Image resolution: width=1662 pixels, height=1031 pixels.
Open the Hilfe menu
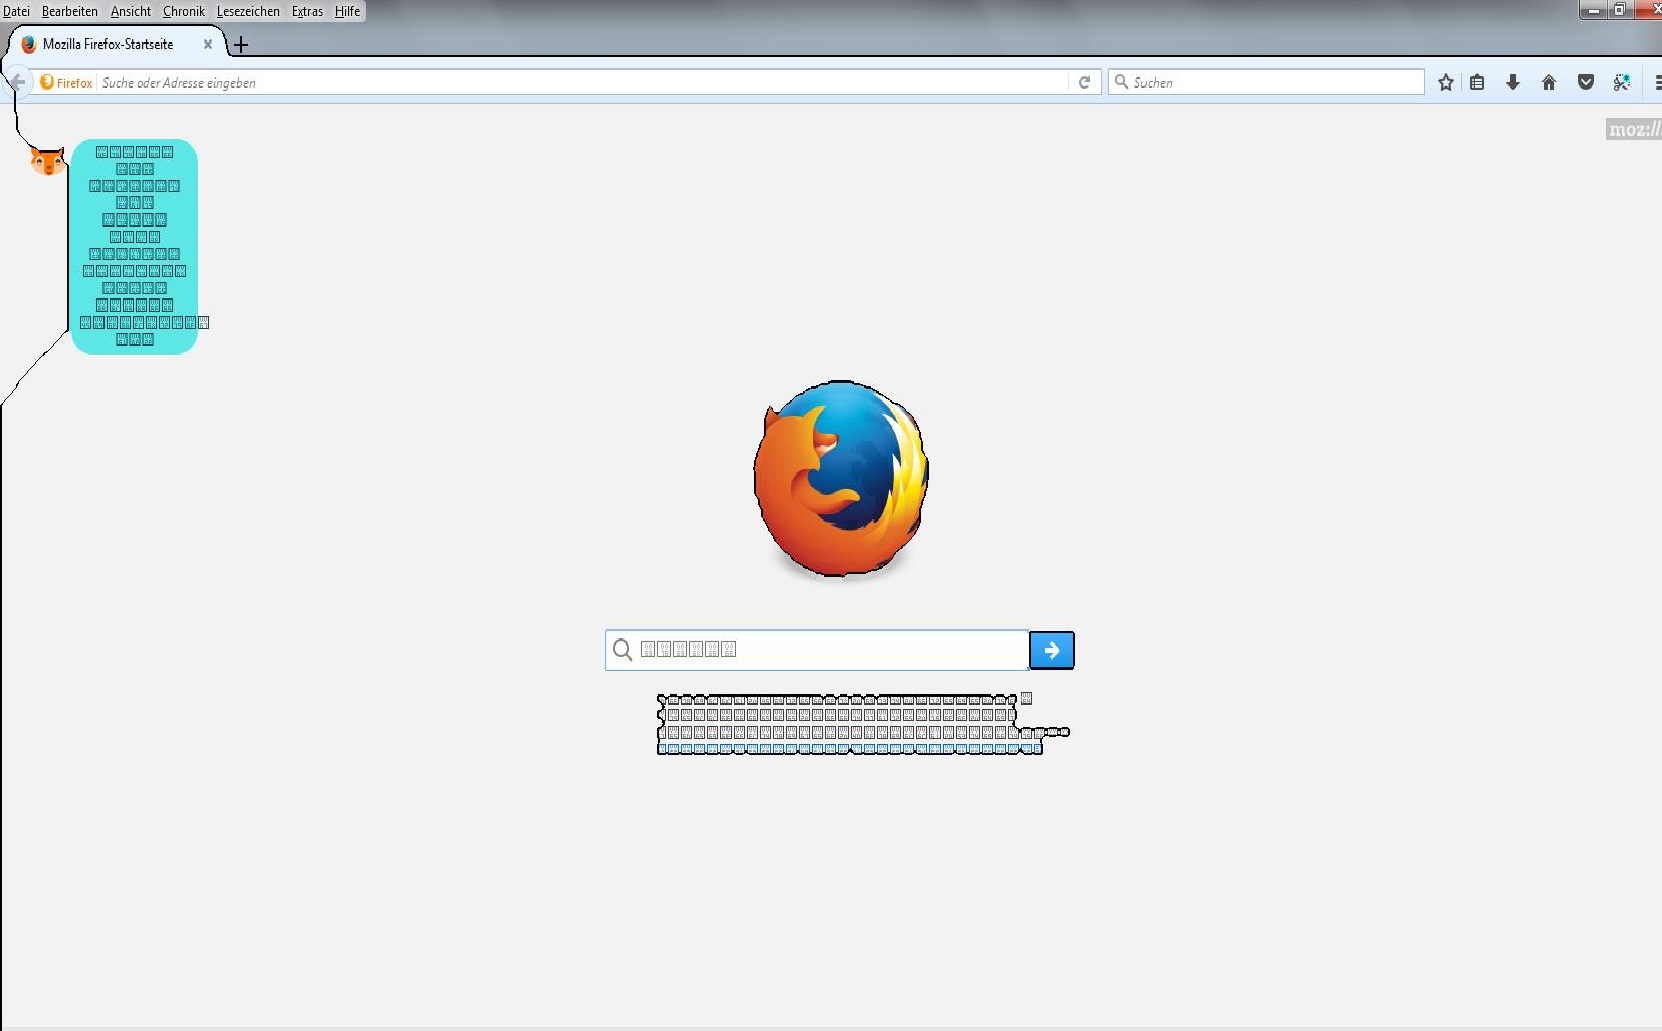347,11
